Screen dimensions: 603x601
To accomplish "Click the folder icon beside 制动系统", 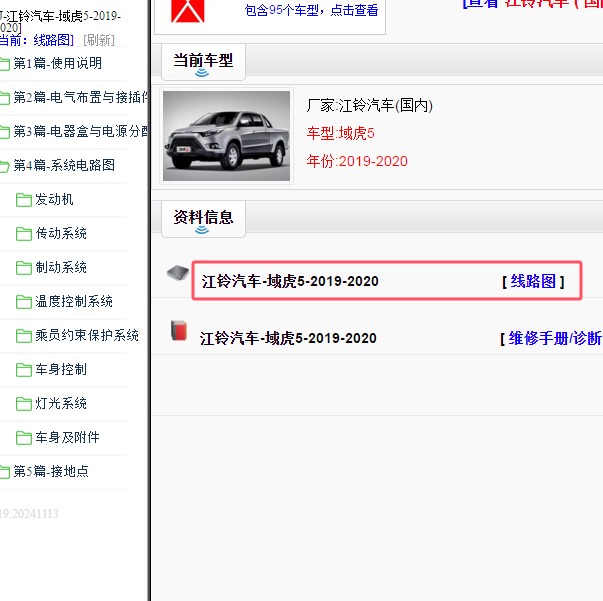I will pyautogui.click(x=24, y=268).
